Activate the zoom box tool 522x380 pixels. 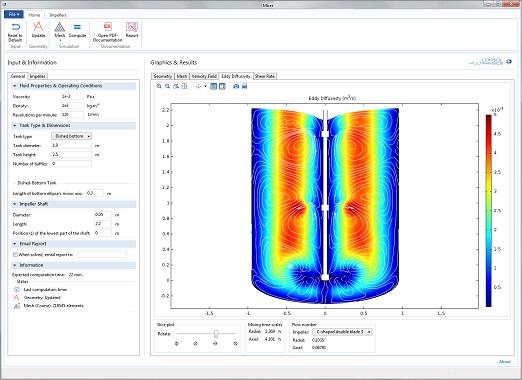176,86
